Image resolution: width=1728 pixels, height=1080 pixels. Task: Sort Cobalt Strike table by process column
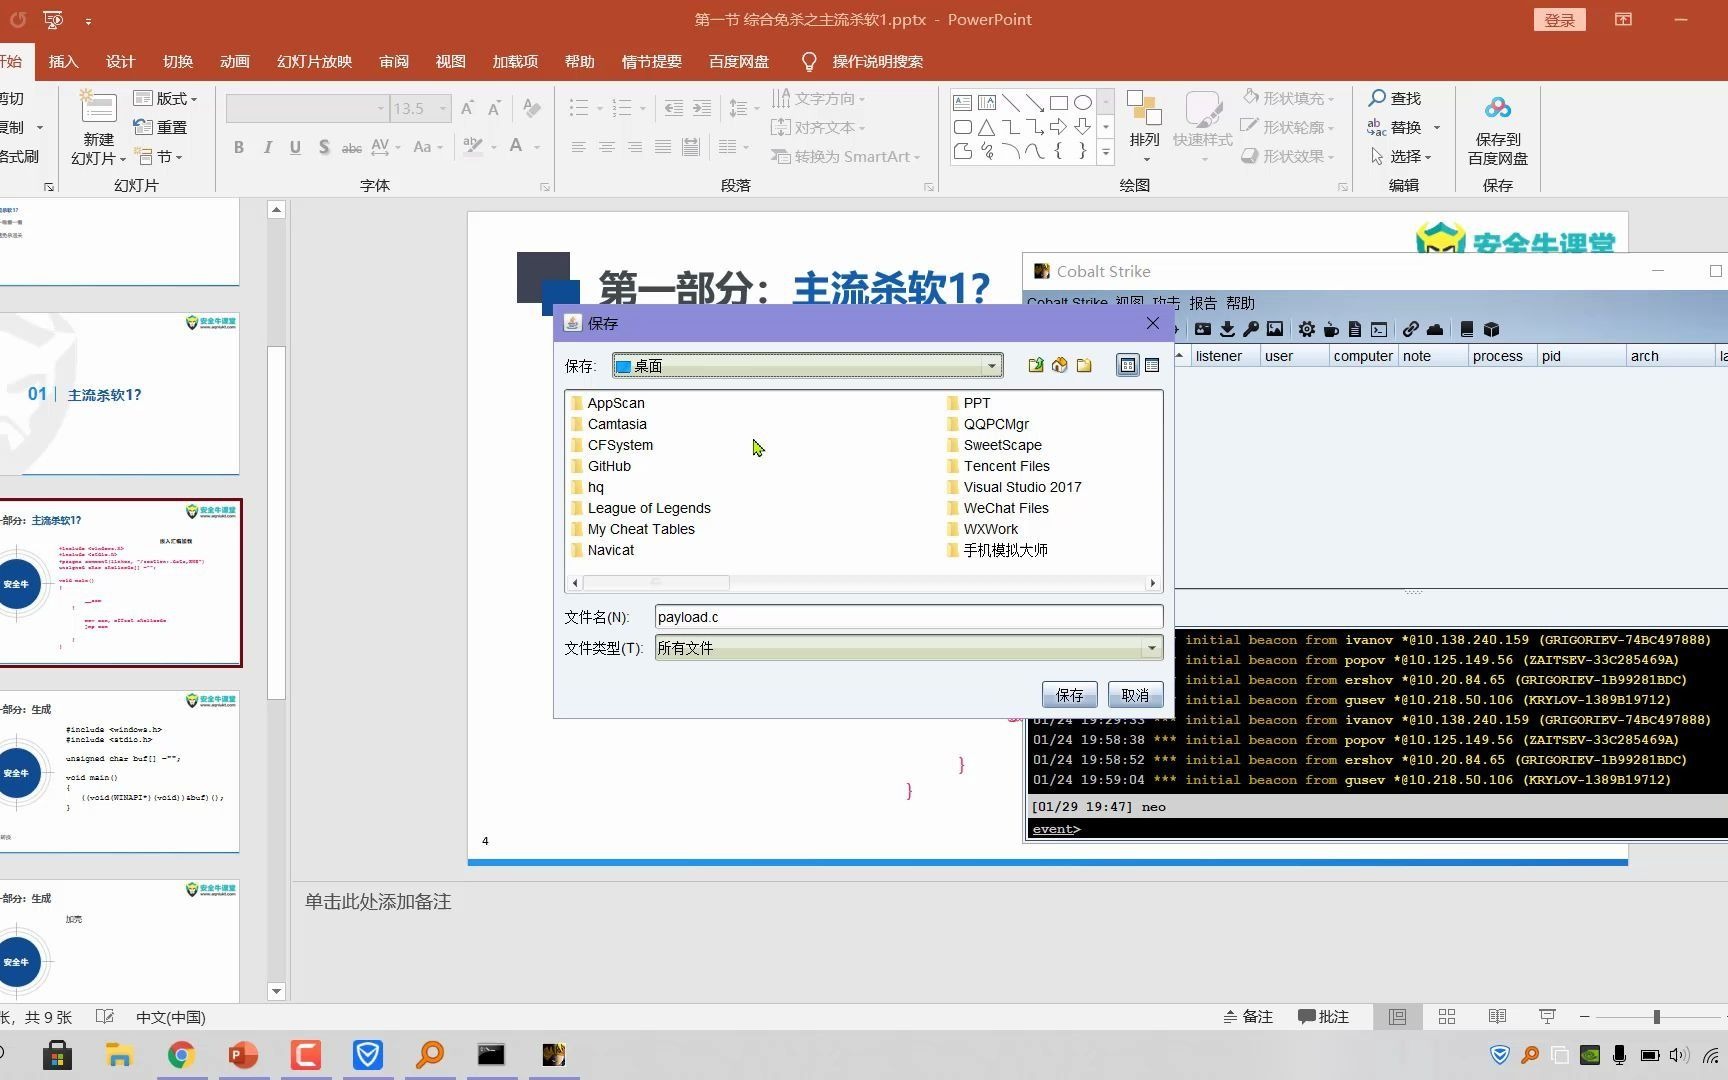1498,356
